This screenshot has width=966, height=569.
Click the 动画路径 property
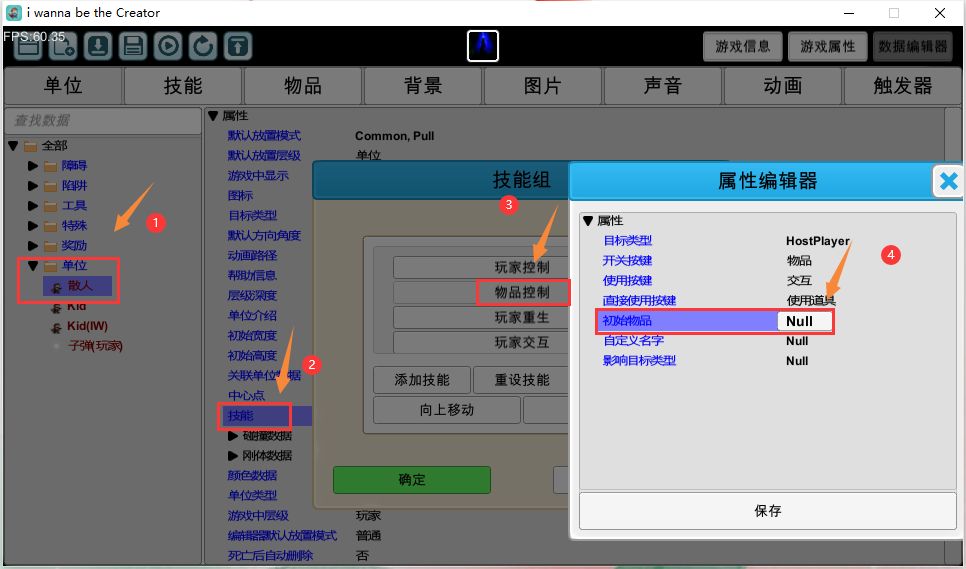point(252,256)
